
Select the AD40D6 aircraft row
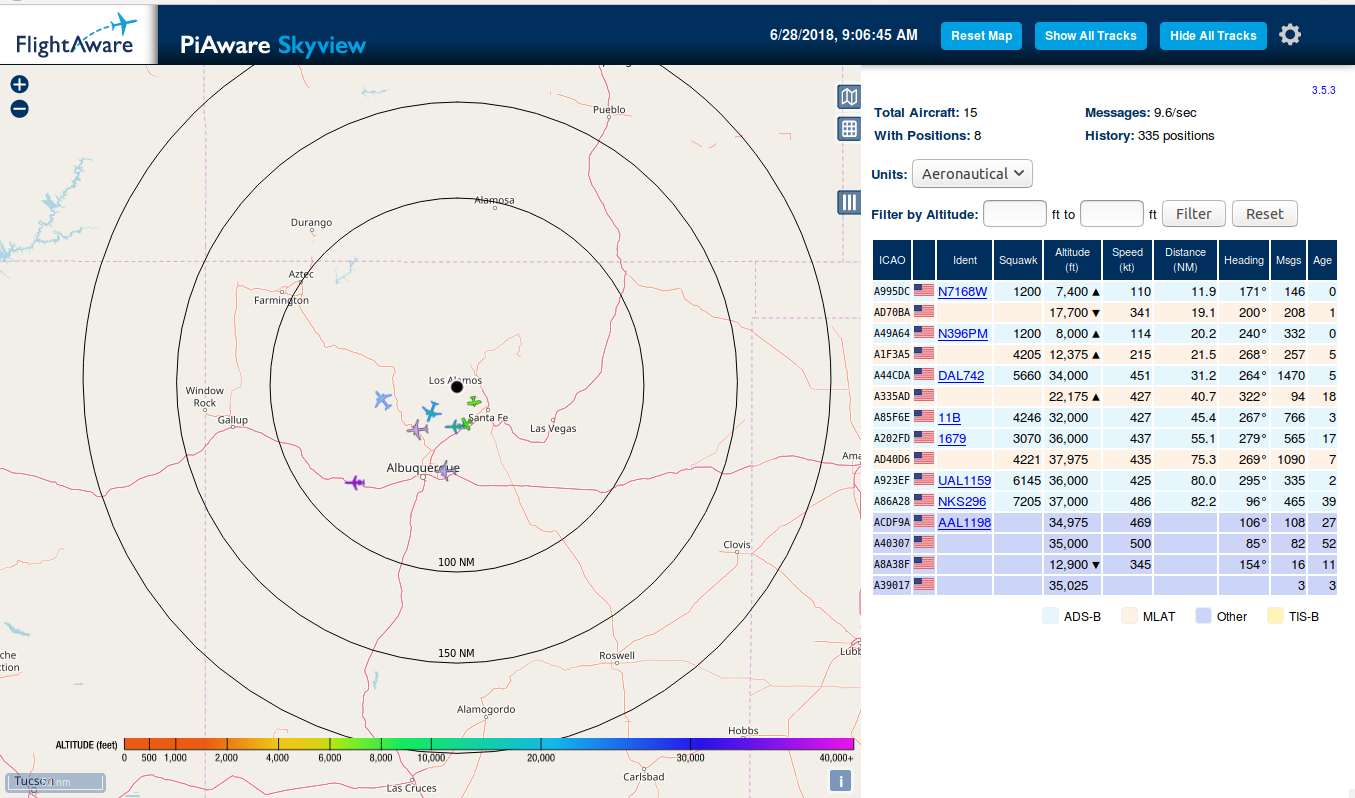click(x=1105, y=459)
